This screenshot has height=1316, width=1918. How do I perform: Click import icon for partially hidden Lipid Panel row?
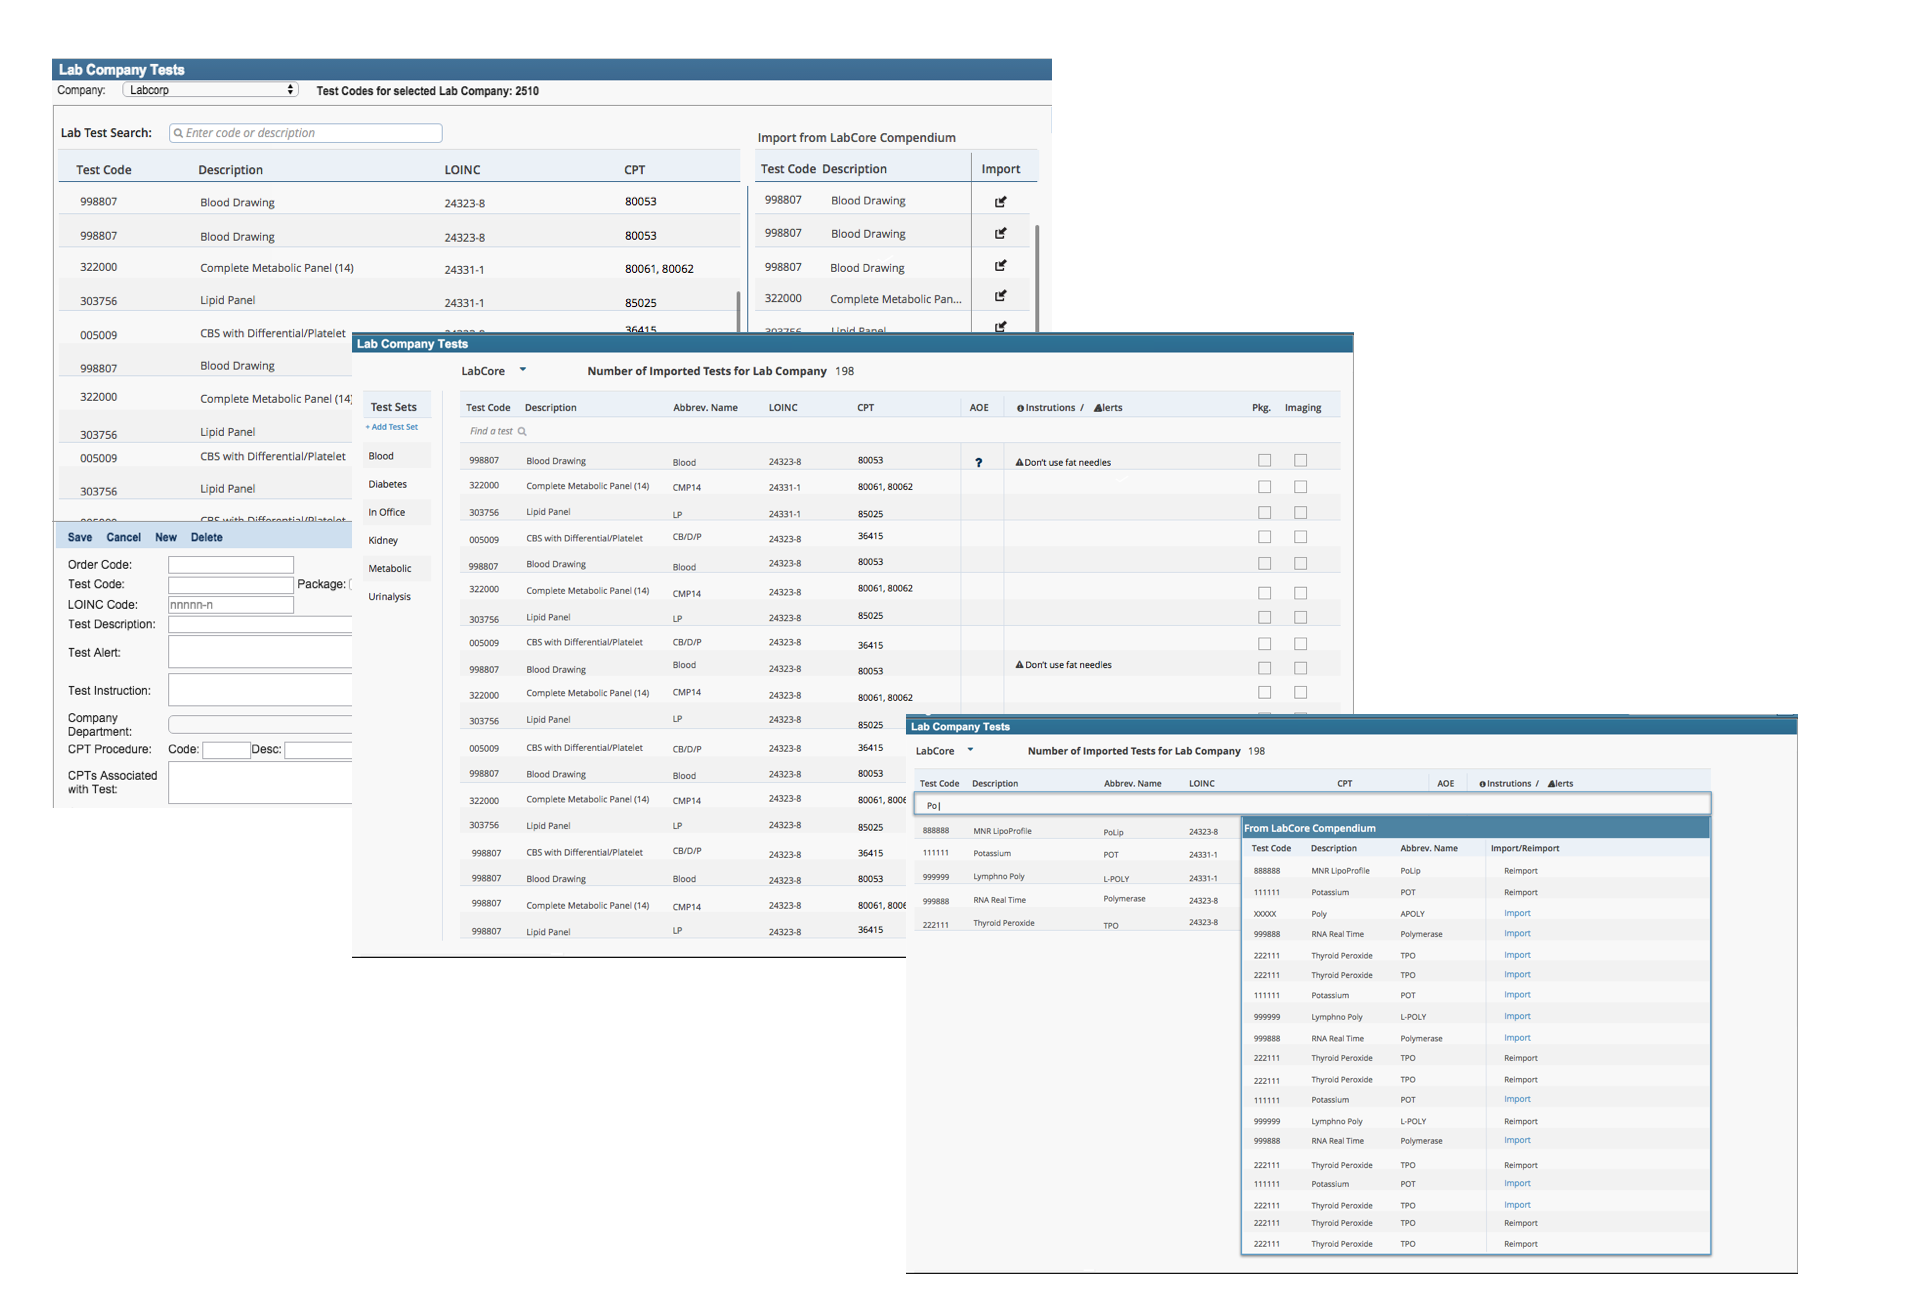(1000, 326)
